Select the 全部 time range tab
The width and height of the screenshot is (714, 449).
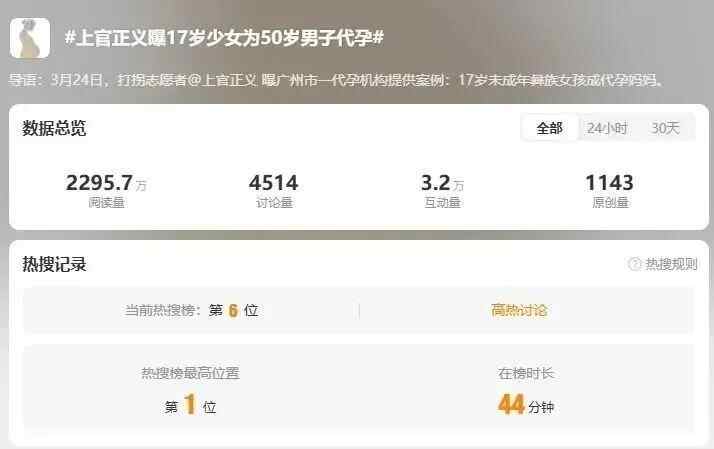coord(549,128)
